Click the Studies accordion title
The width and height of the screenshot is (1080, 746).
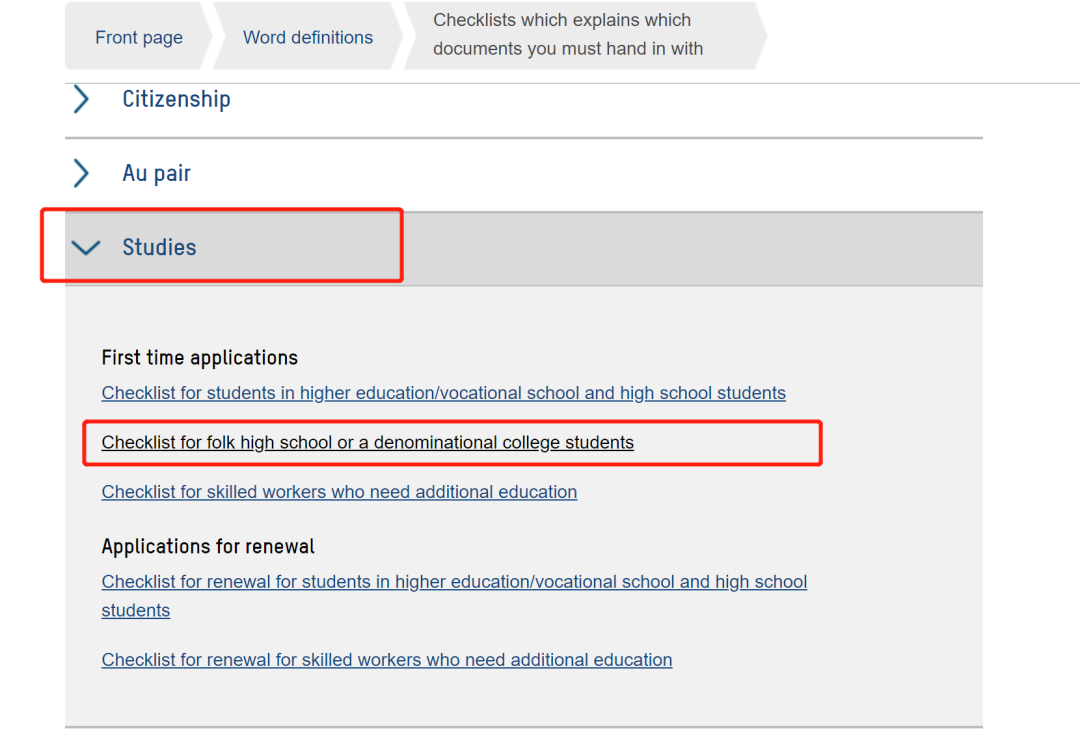159,247
